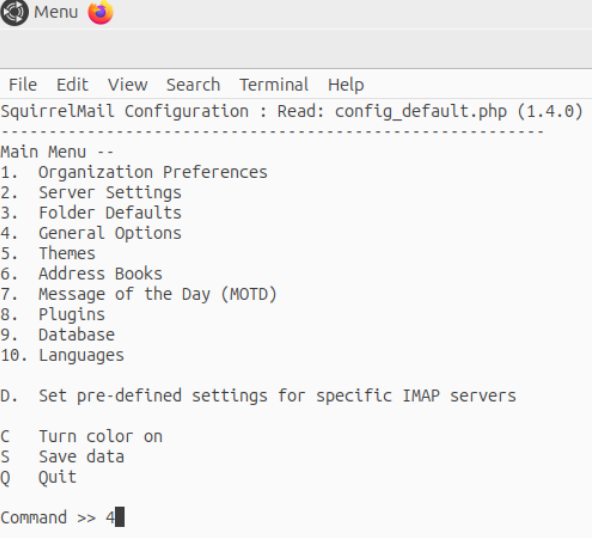
Task: Click the General Options entry
Action: tap(91, 233)
